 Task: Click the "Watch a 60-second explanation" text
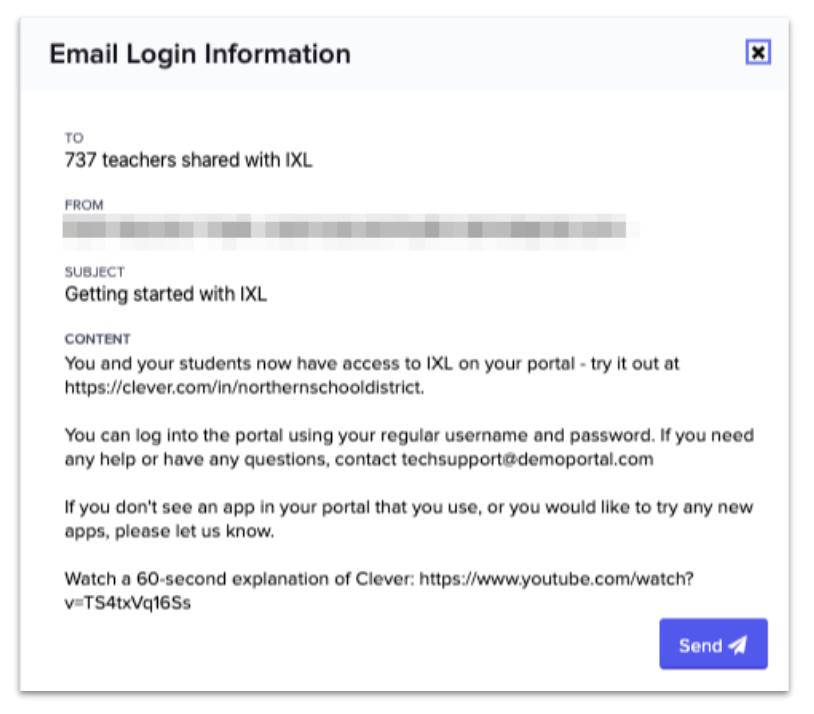pos(240,579)
